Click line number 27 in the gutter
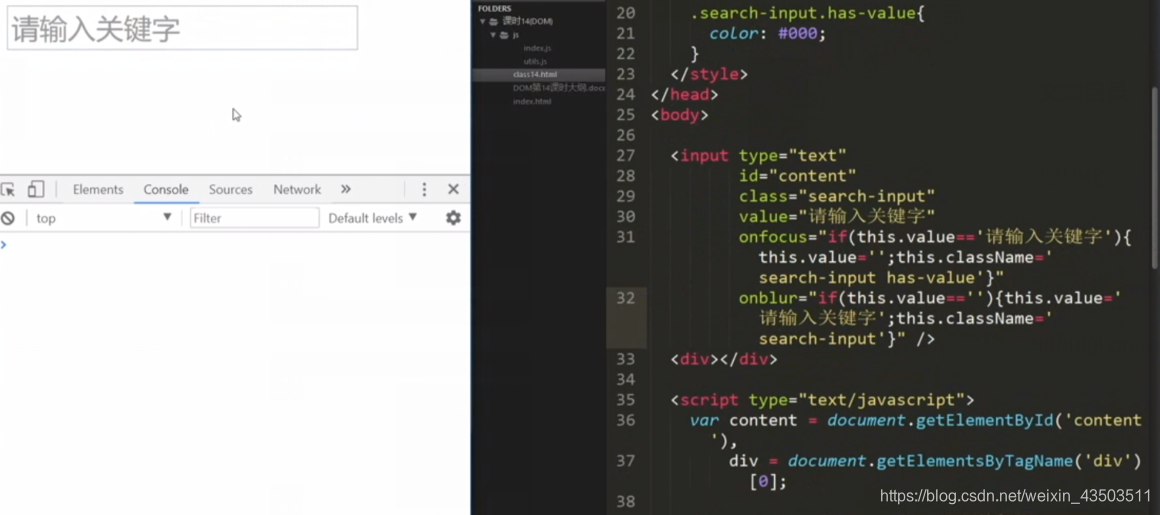1160x515 pixels. (625, 155)
